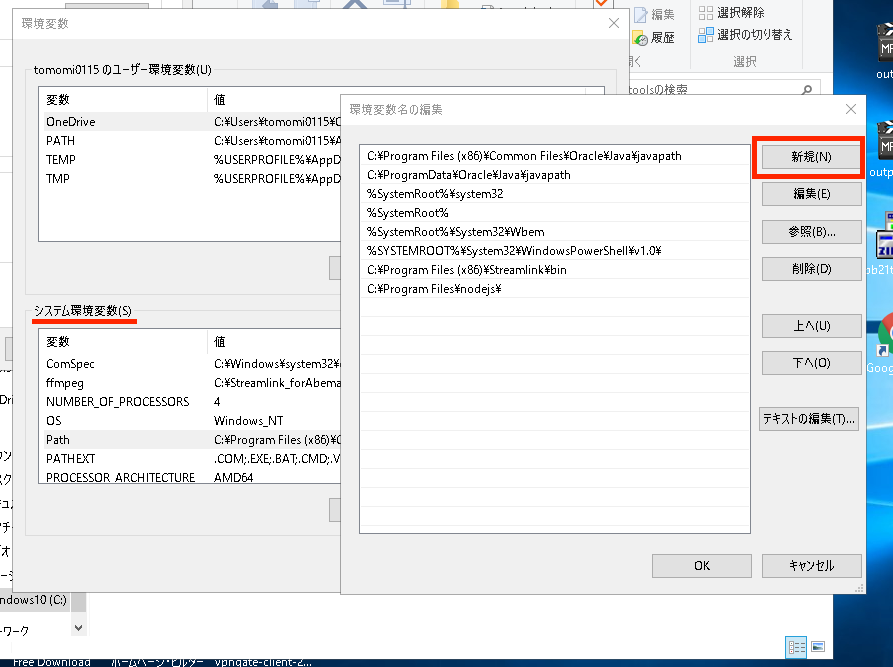Screen dimensions: 893x667
Task: Select TEMP user variable row
Action: coord(190,159)
